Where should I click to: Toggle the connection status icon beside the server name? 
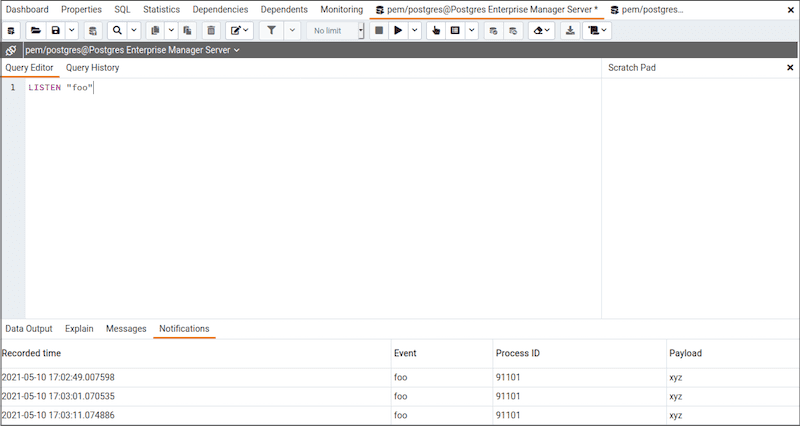click(x=11, y=50)
